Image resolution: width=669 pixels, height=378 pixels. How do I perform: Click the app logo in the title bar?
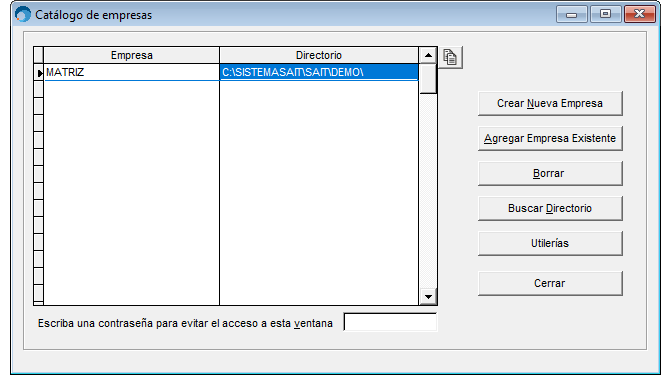point(23,15)
